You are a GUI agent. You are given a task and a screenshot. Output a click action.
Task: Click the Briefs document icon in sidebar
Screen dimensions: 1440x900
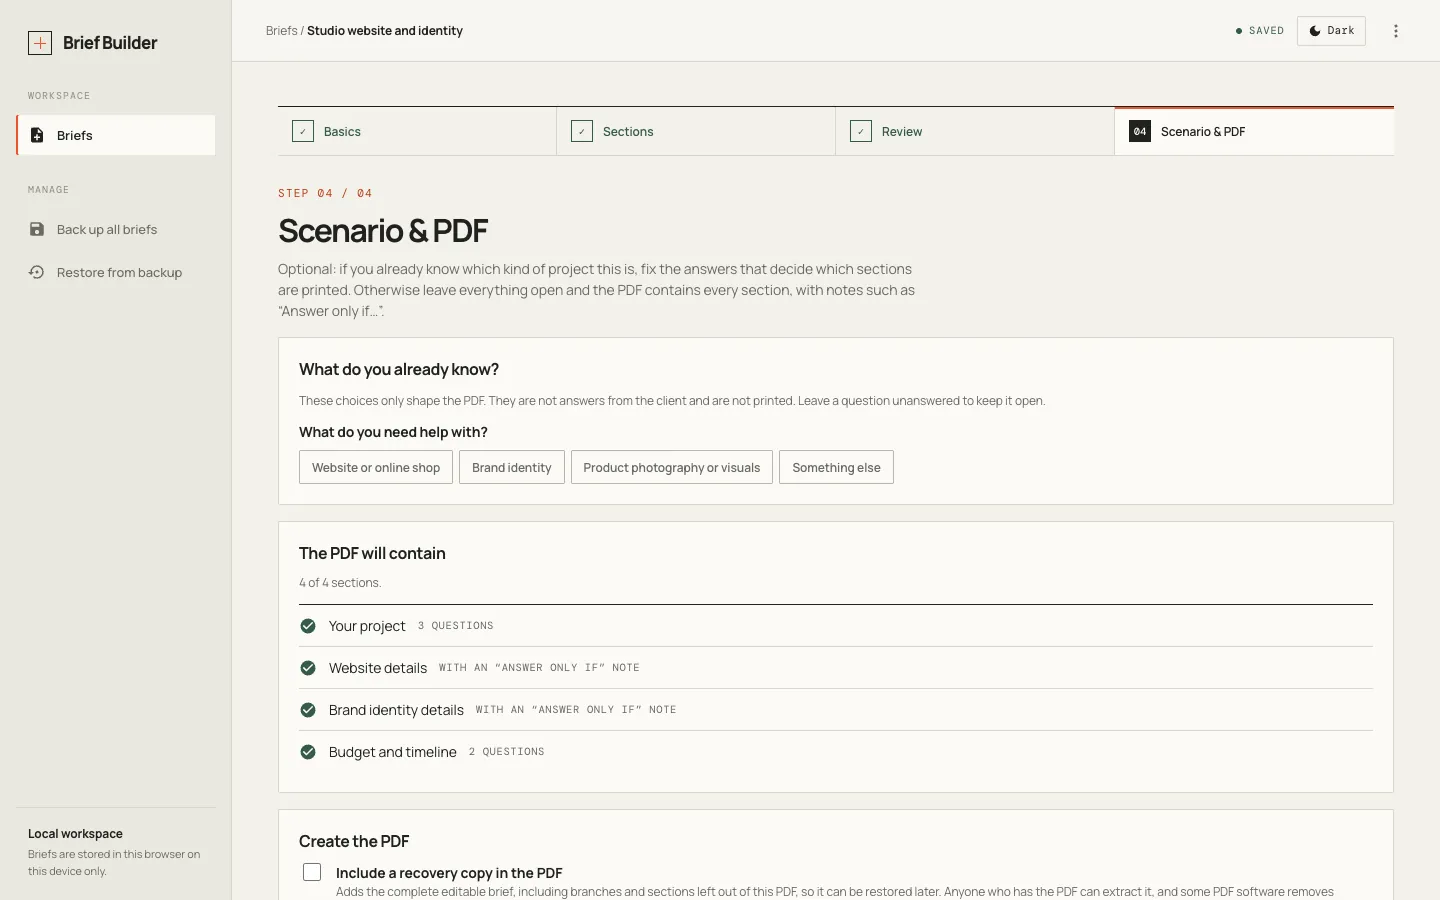(37, 135)
